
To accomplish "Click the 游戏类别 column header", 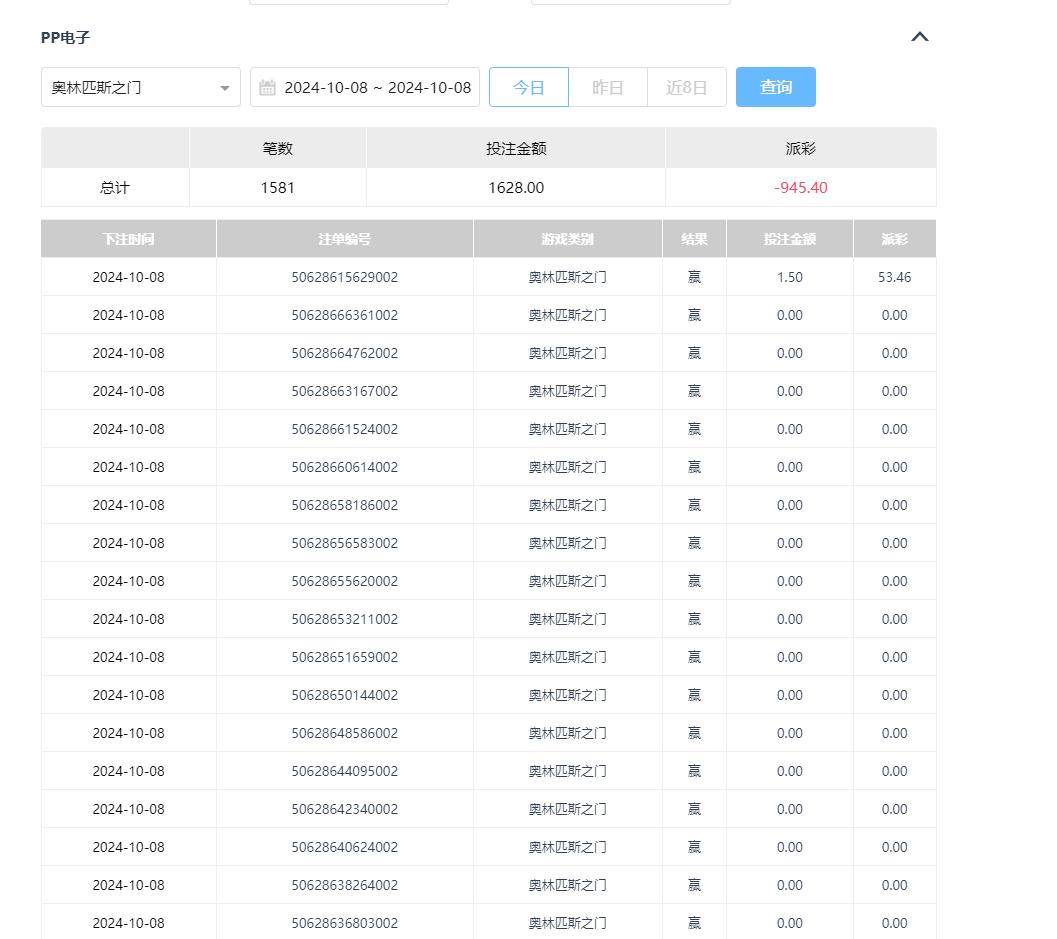I will coord(567,239).
